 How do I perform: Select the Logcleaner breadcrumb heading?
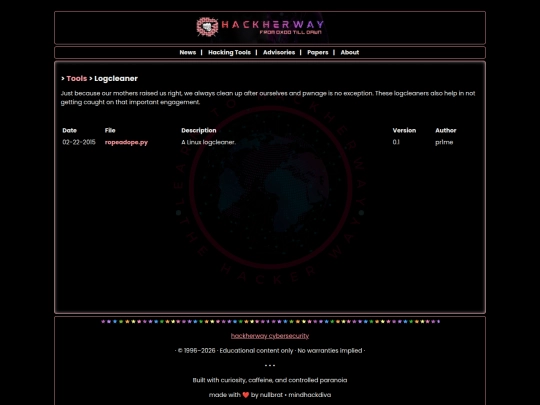[116, 79]
